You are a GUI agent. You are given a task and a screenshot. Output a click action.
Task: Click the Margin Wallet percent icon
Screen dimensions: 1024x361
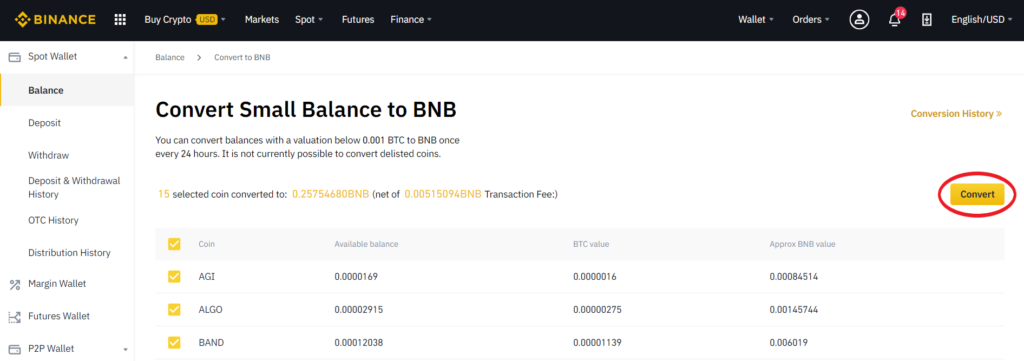pos(14,284)
